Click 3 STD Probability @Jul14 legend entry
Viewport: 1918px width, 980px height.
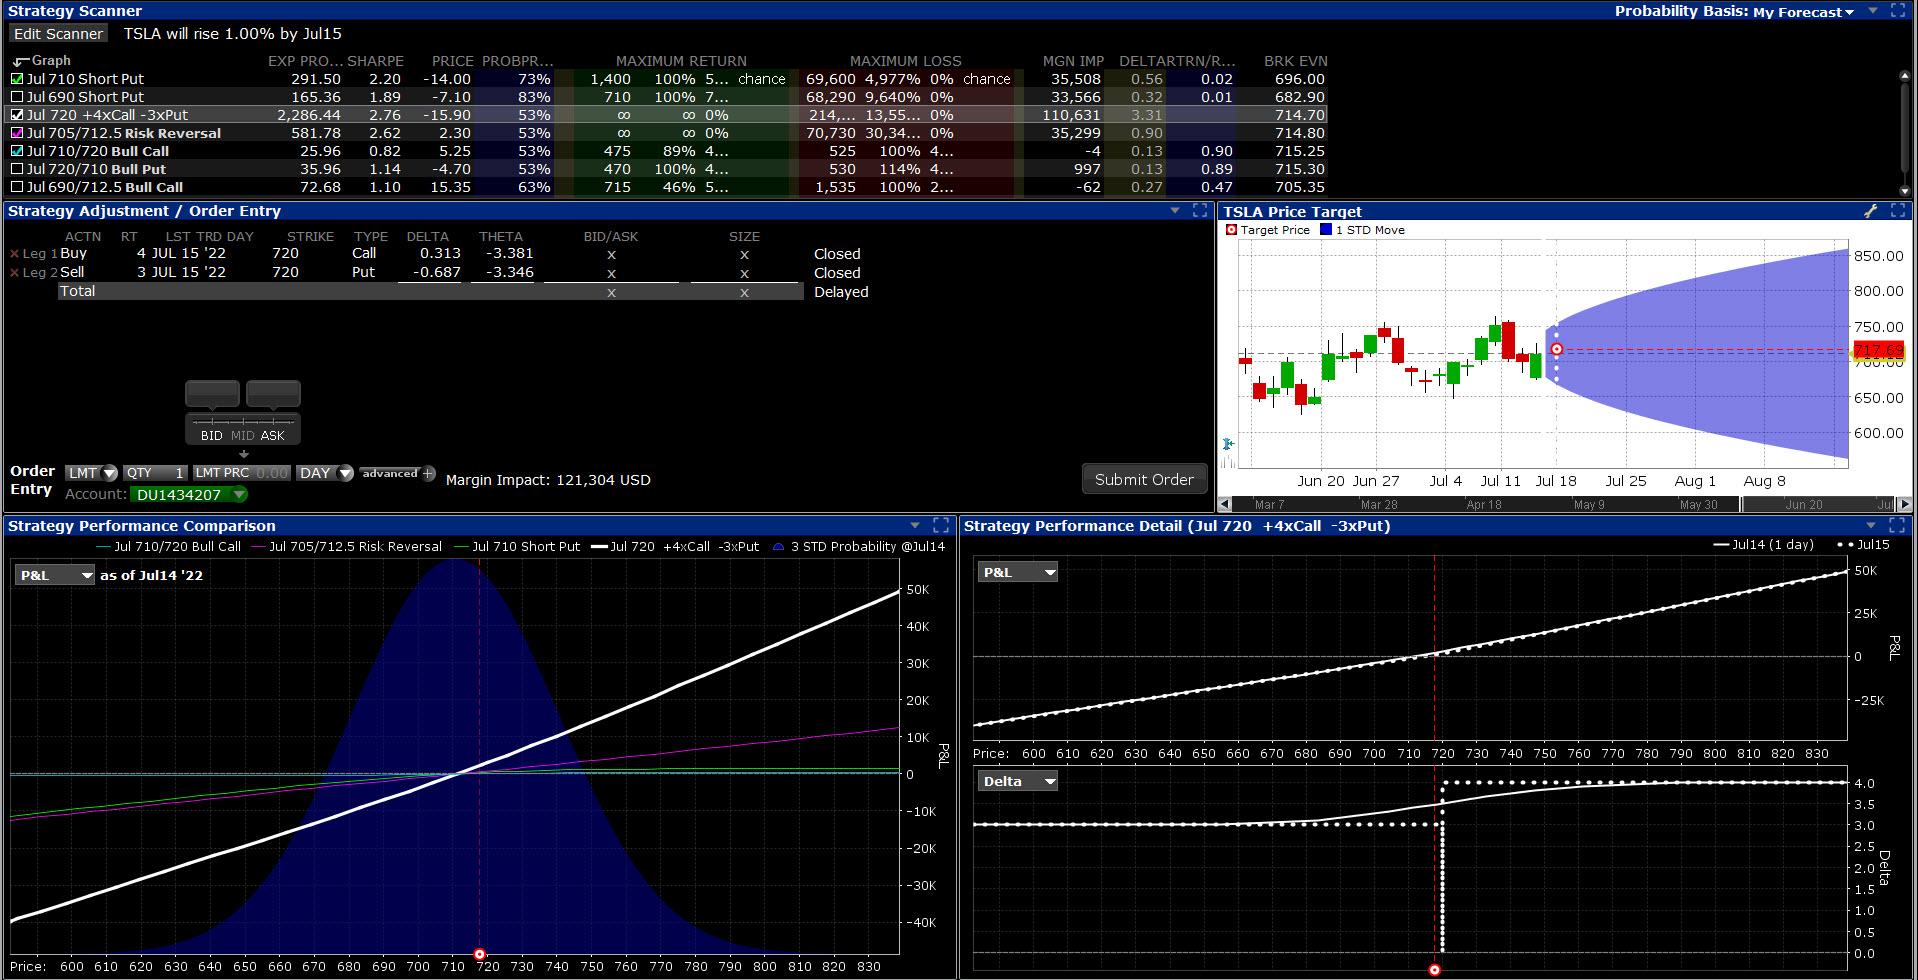[859, 547]
